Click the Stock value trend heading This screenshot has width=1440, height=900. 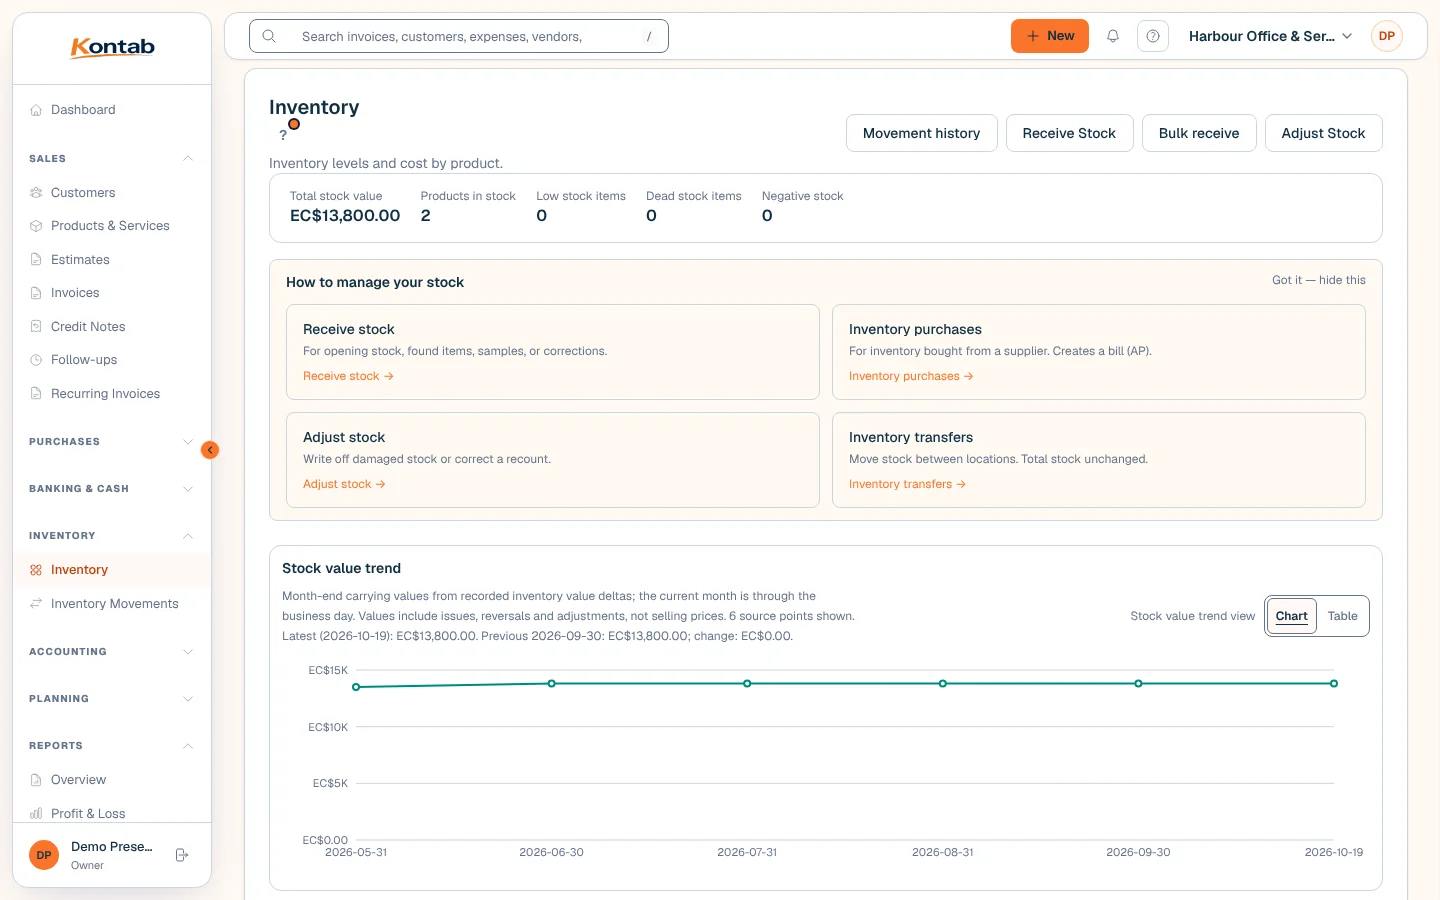[341, 568]
